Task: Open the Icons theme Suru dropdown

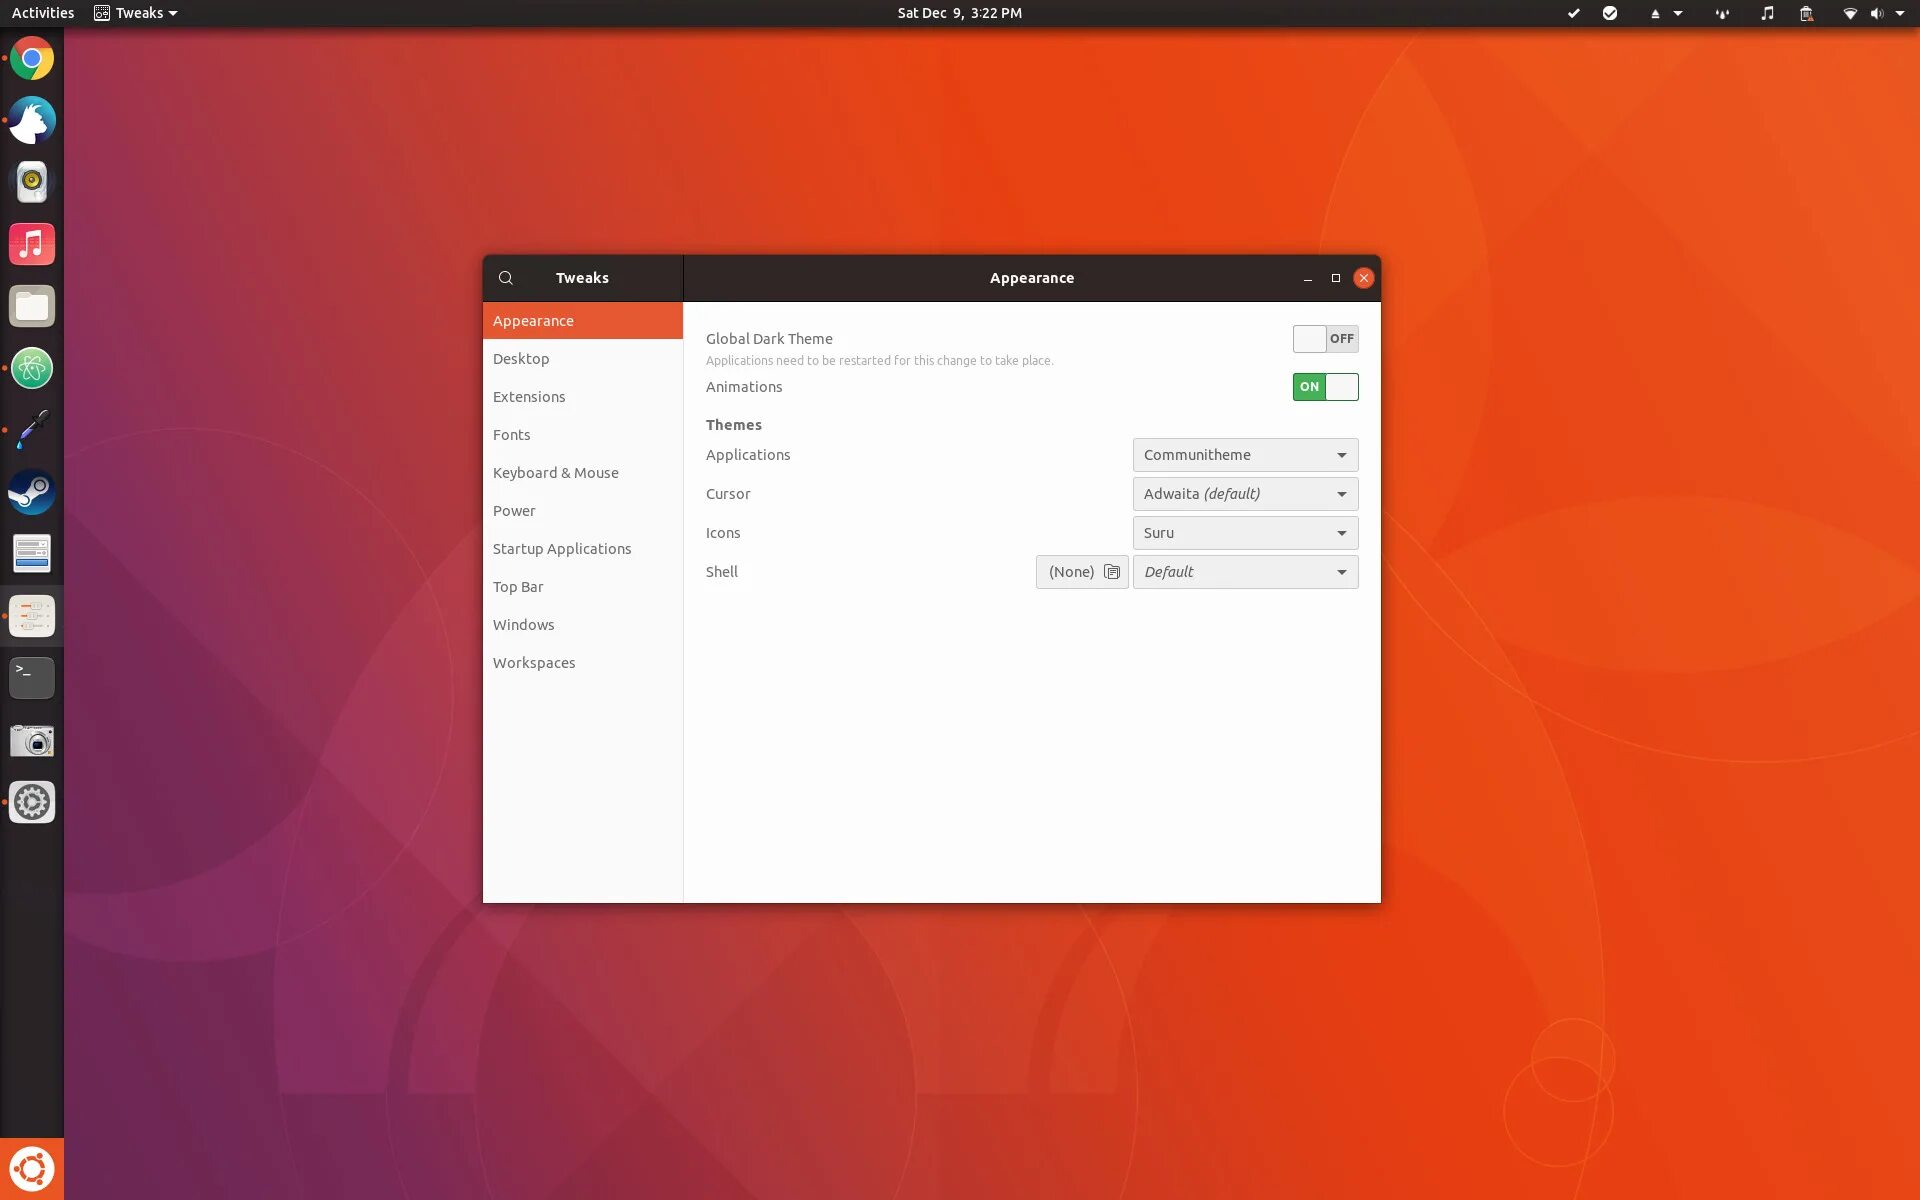Action: [x=1245, y=533]
